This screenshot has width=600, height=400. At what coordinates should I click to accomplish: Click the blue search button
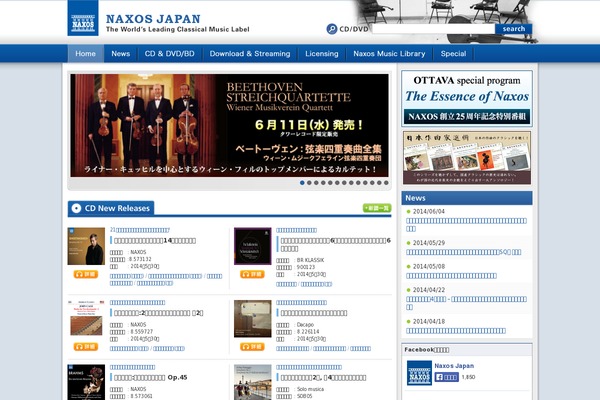pyautogui.click(x=514, y=29)
